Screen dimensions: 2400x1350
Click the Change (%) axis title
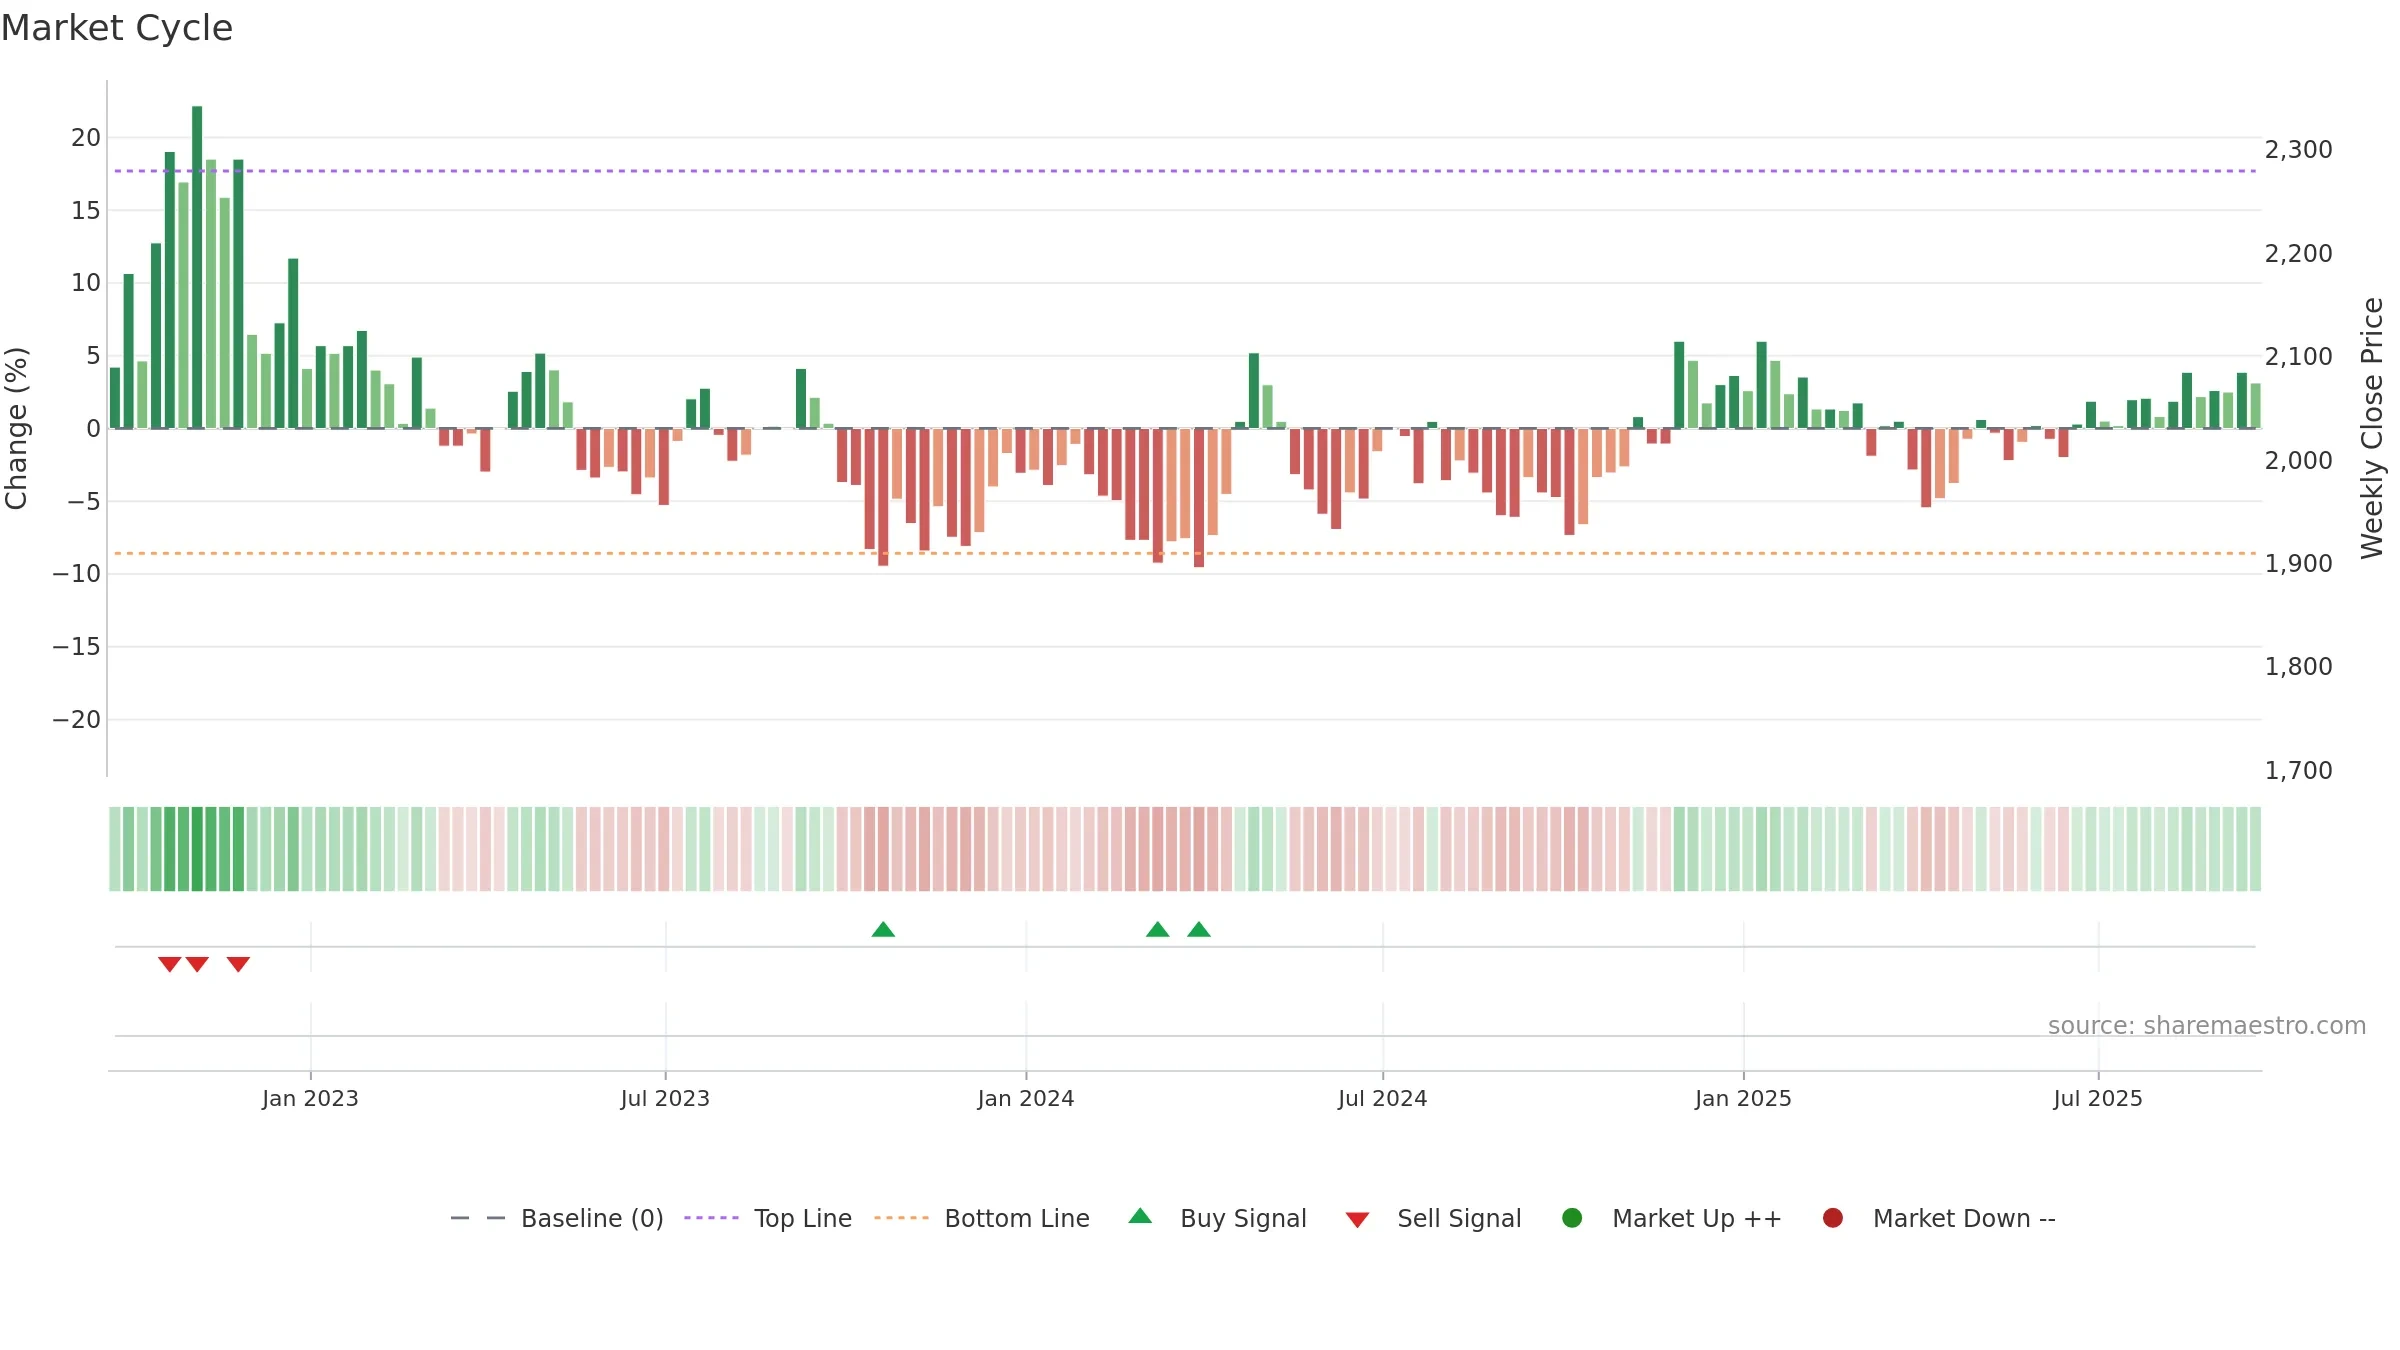[17, 428]
